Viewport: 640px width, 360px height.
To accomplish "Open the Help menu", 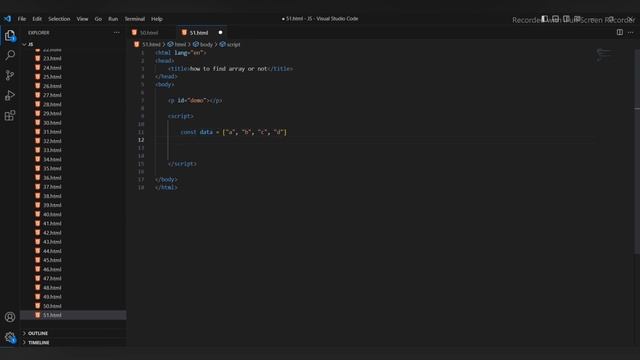I will [x=157, y=19].
